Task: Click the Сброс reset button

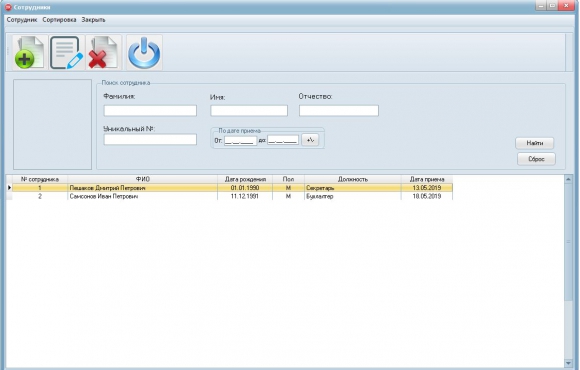Action: tap(536, 159)
